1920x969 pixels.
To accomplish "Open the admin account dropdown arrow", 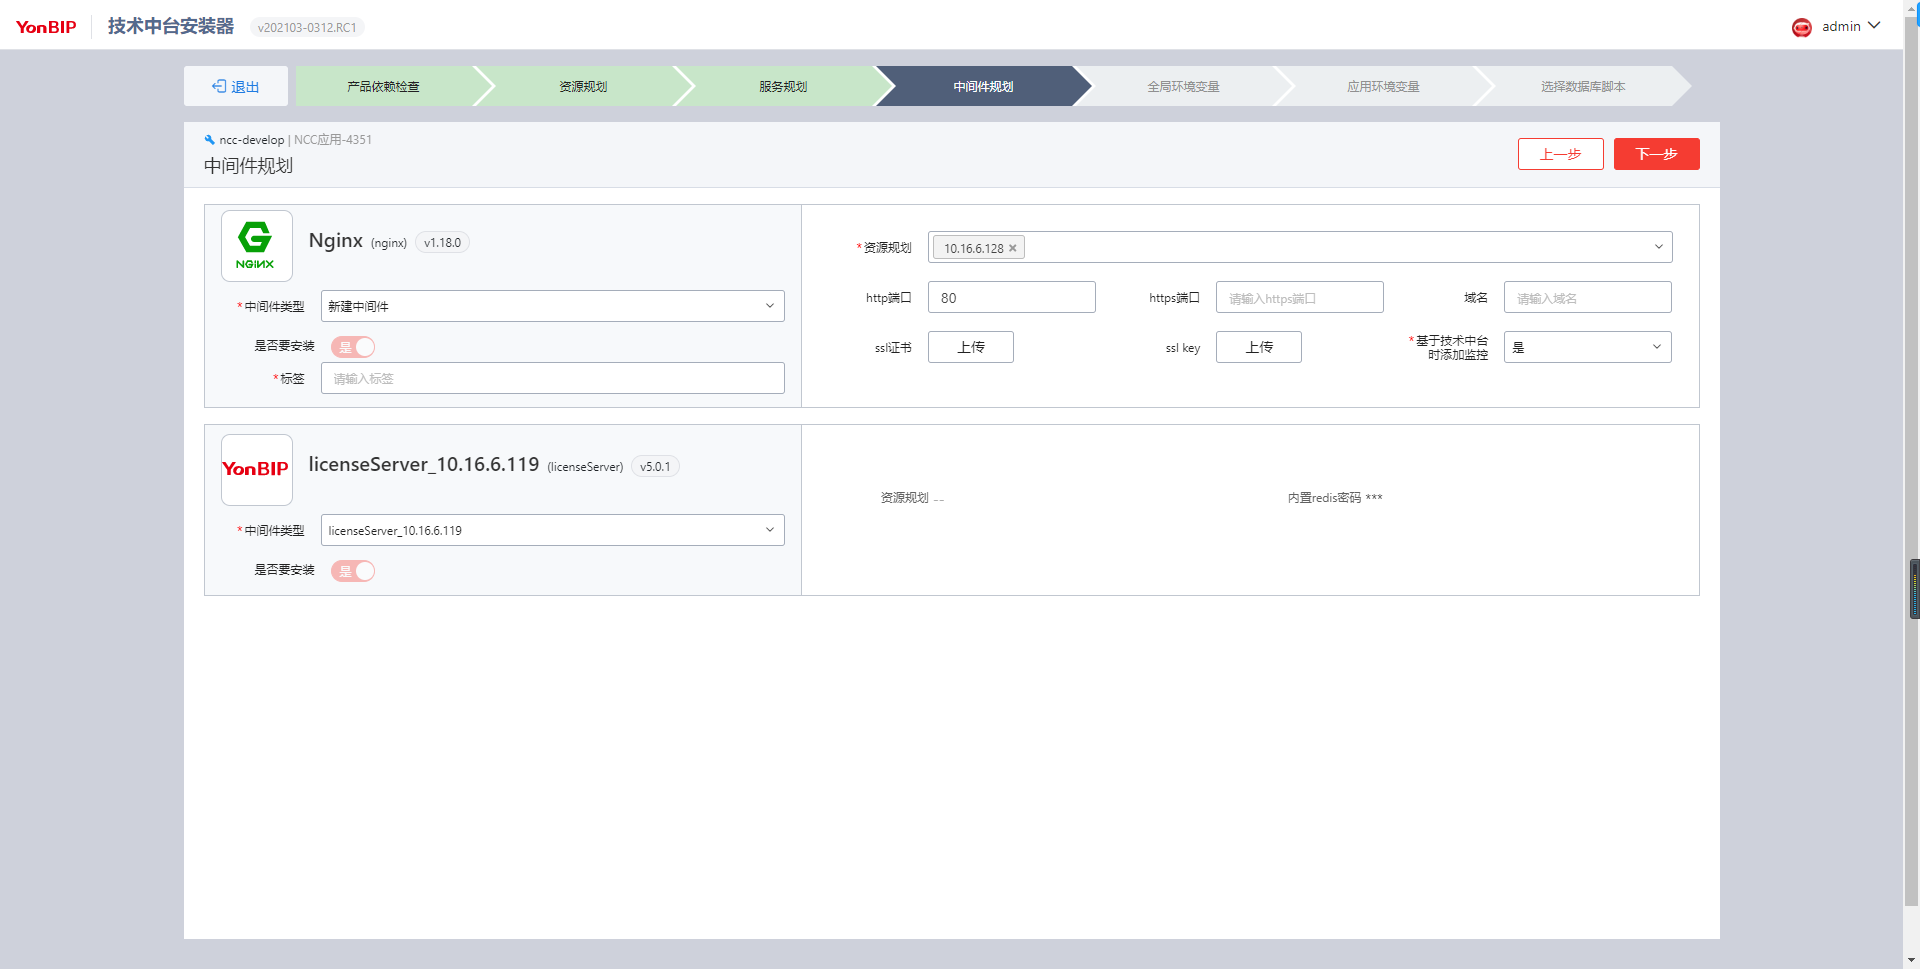I will click(1874, 26).
